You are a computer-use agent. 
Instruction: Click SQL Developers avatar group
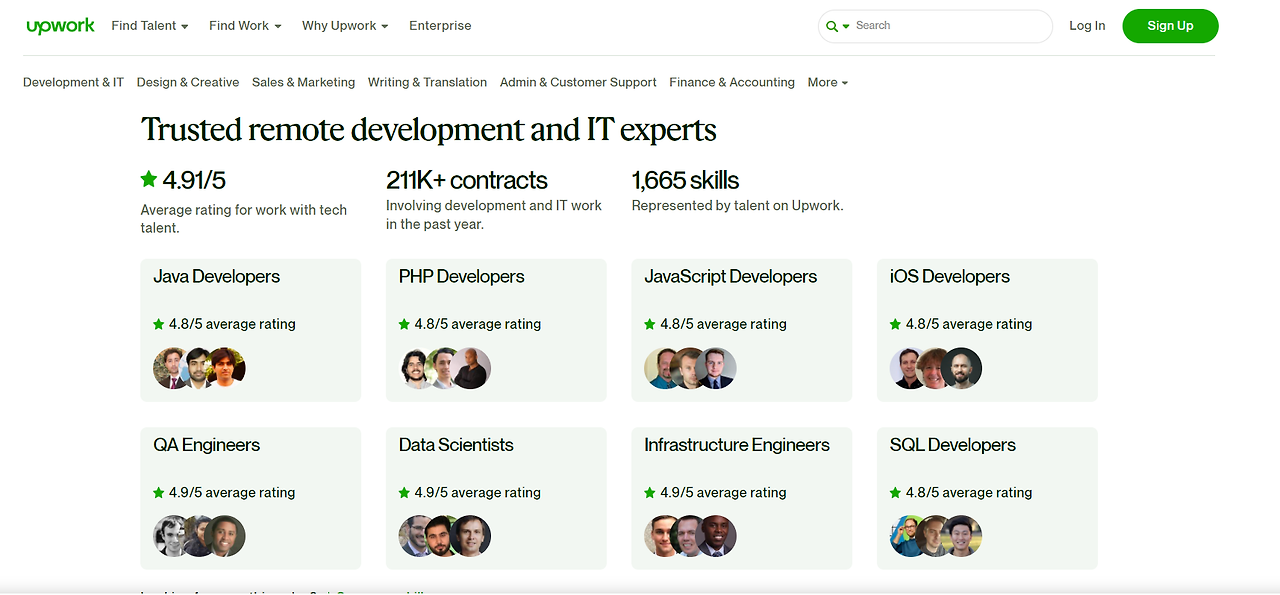[x=936, y=537]
